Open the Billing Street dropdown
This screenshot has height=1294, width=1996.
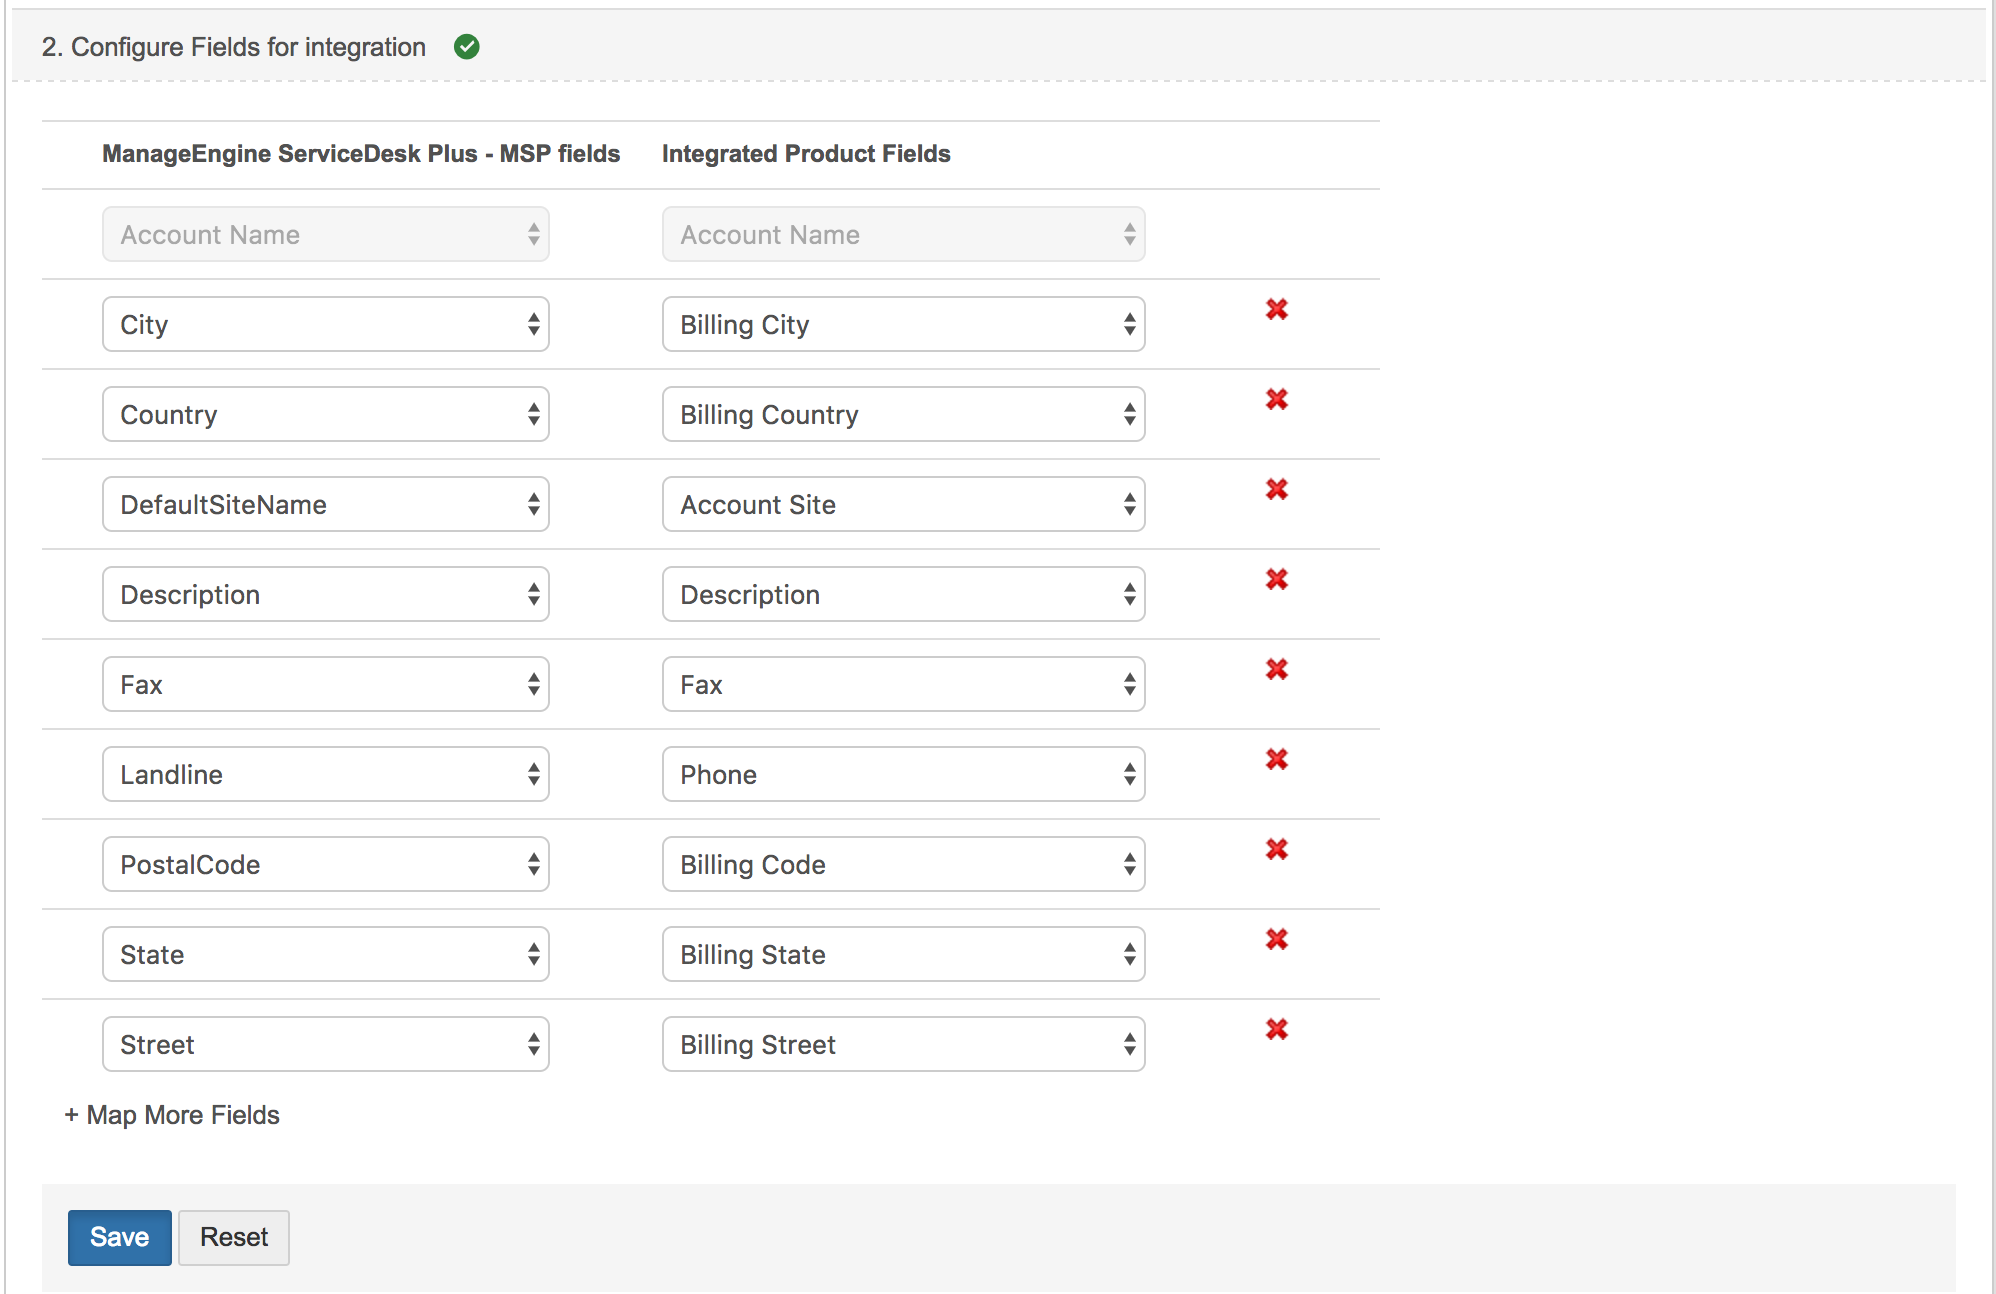coord(903,1045)
